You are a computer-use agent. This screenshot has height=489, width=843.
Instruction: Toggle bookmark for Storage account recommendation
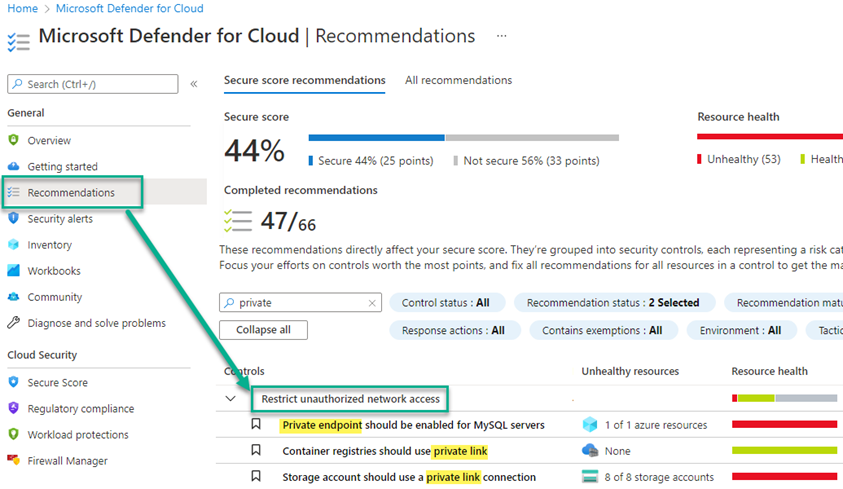click(256, 477)
